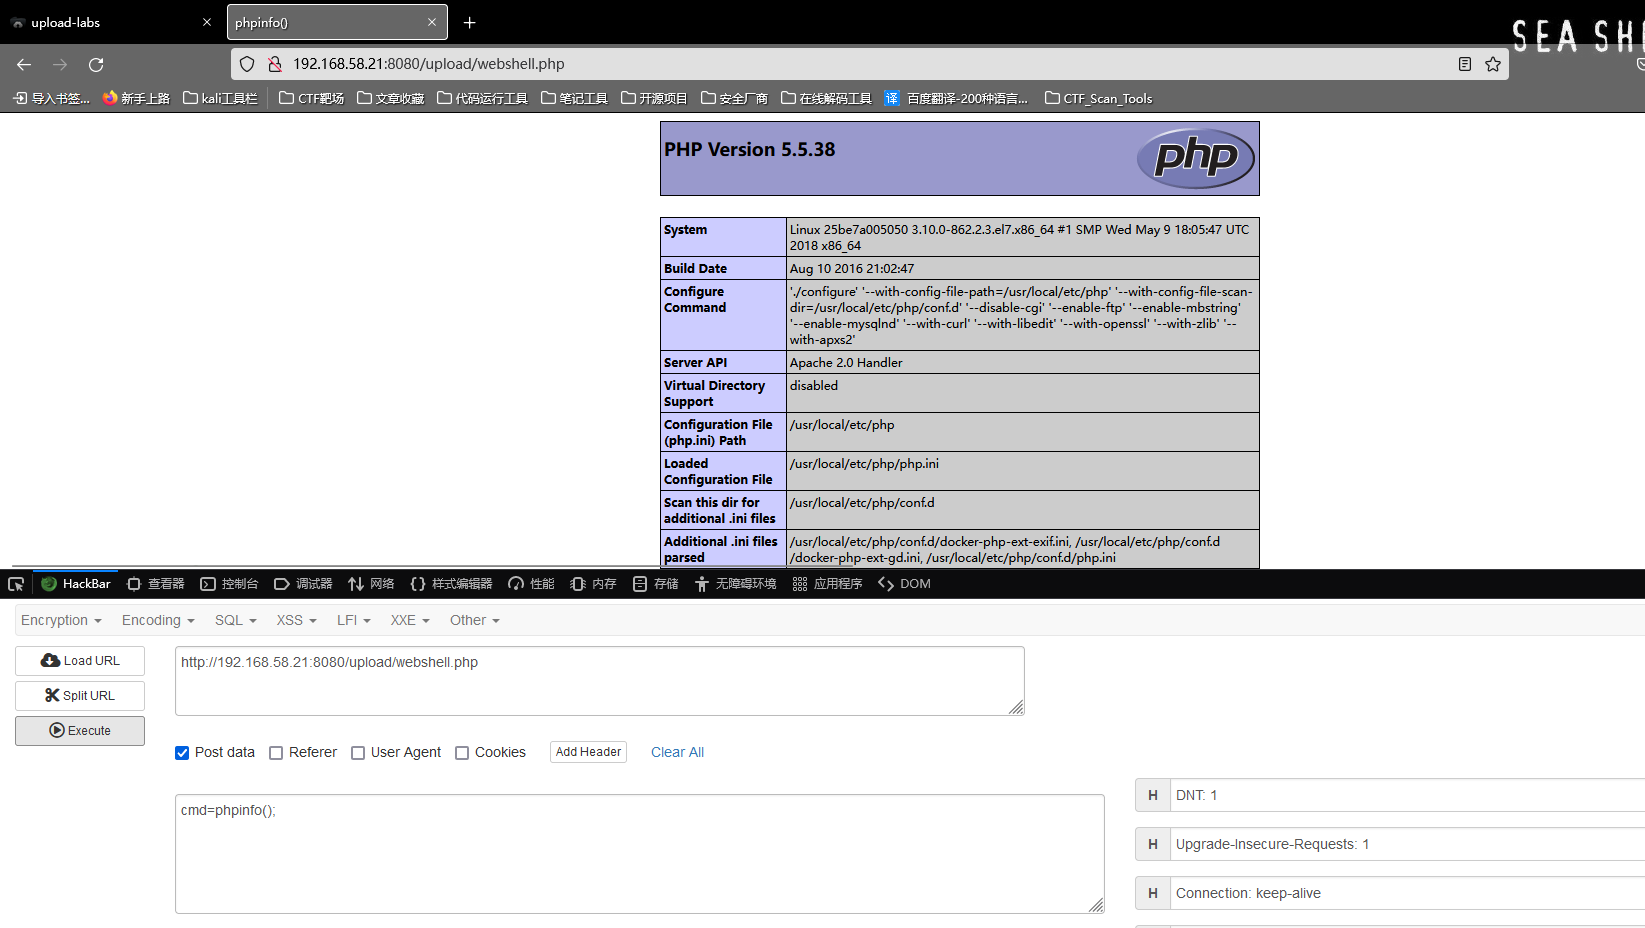Open the 应用程序 application tab

pyautogui.click(x=827, y=584)
